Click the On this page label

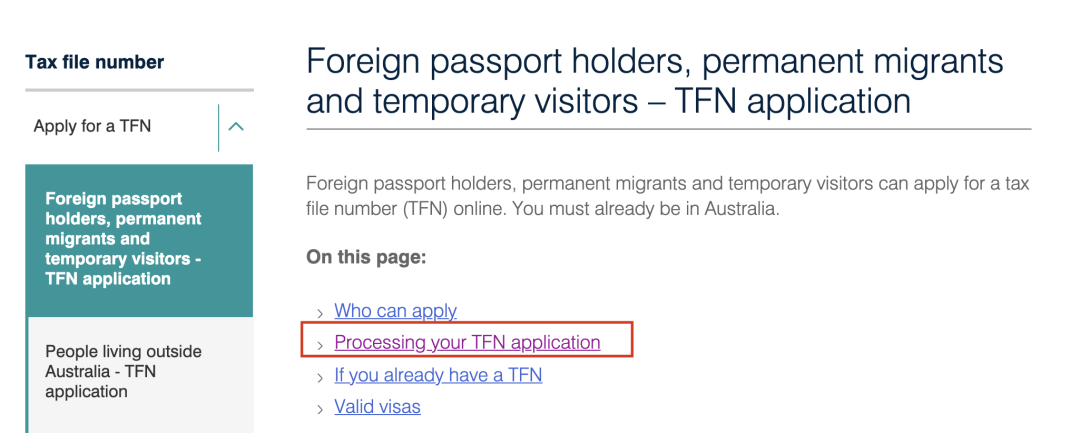click(x=366, y=258)
